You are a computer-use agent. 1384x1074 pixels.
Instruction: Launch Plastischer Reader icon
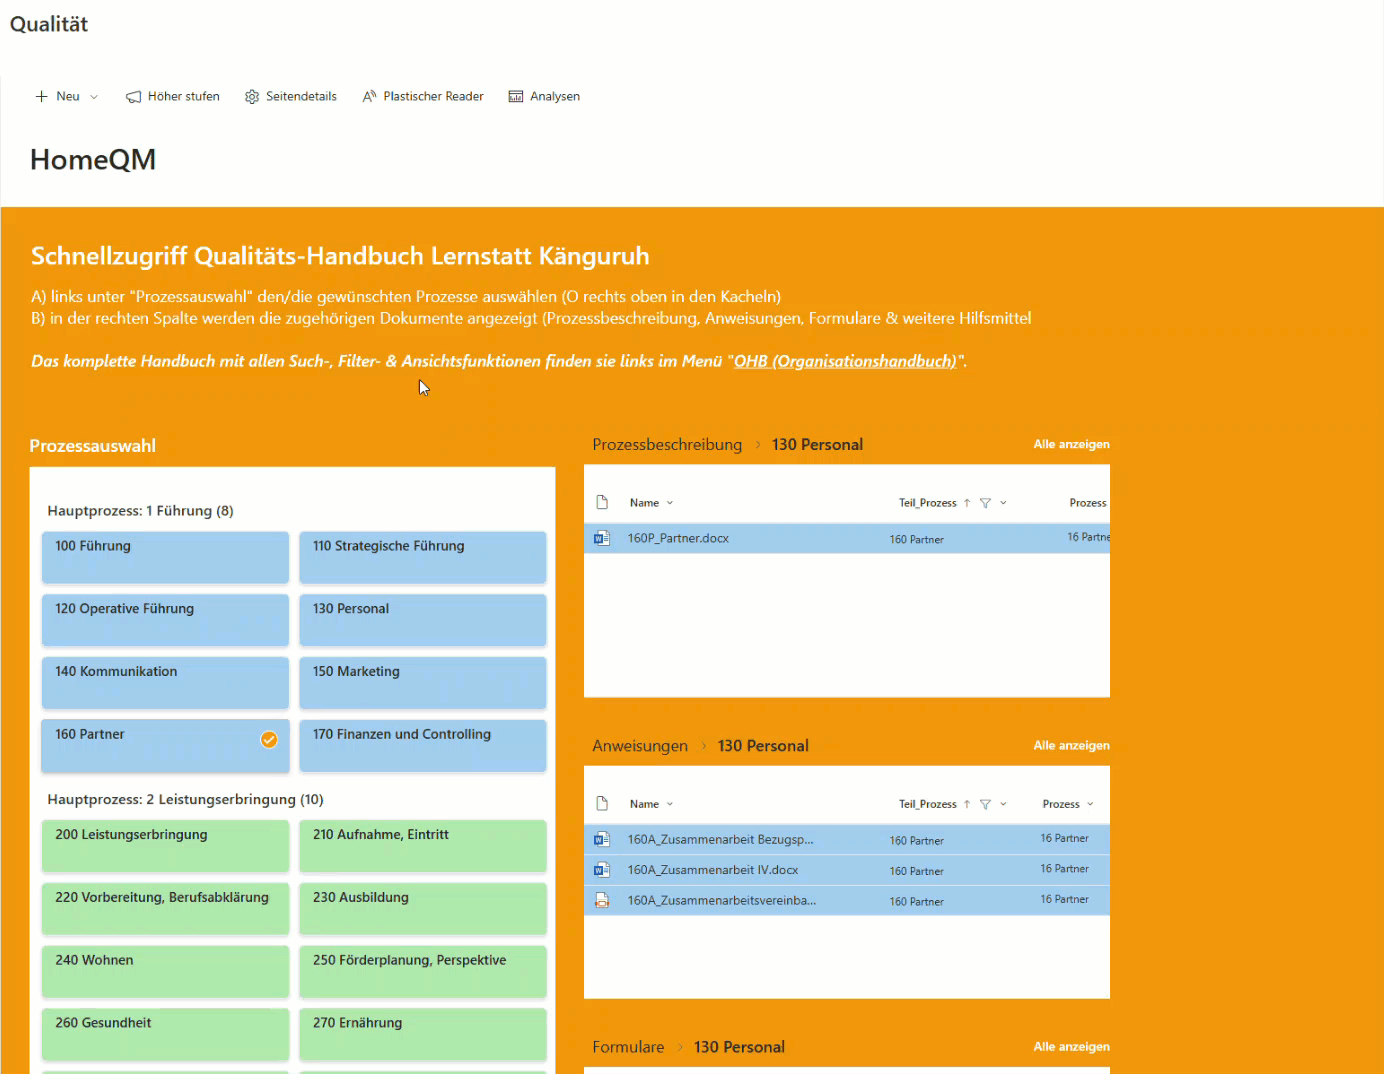(x=369, y=97)
